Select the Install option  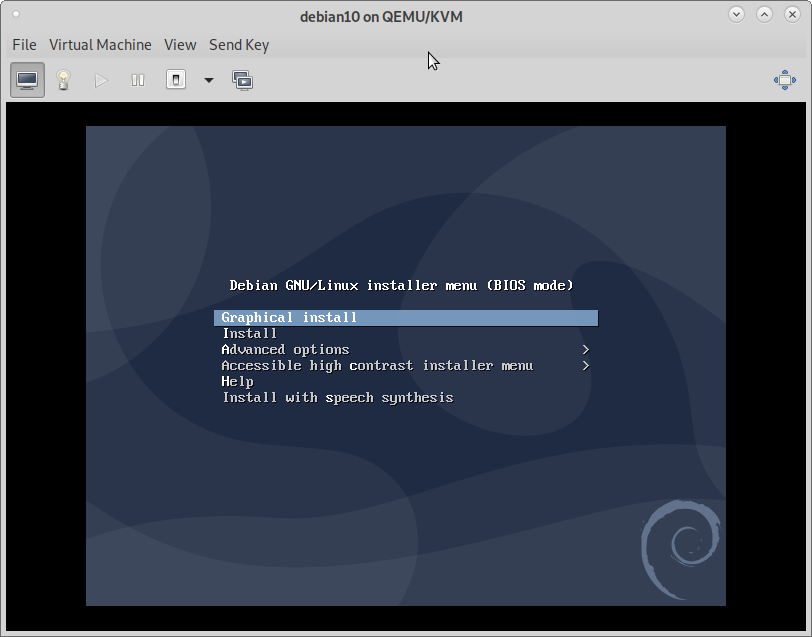tap(250, 334)
